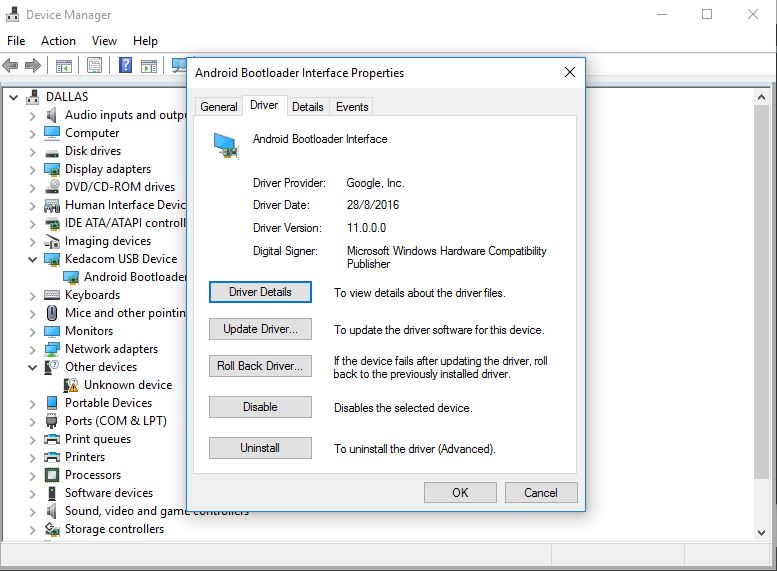
Task: Collapse the Kedacom USB Device node
Action: (x=33, y=259)
